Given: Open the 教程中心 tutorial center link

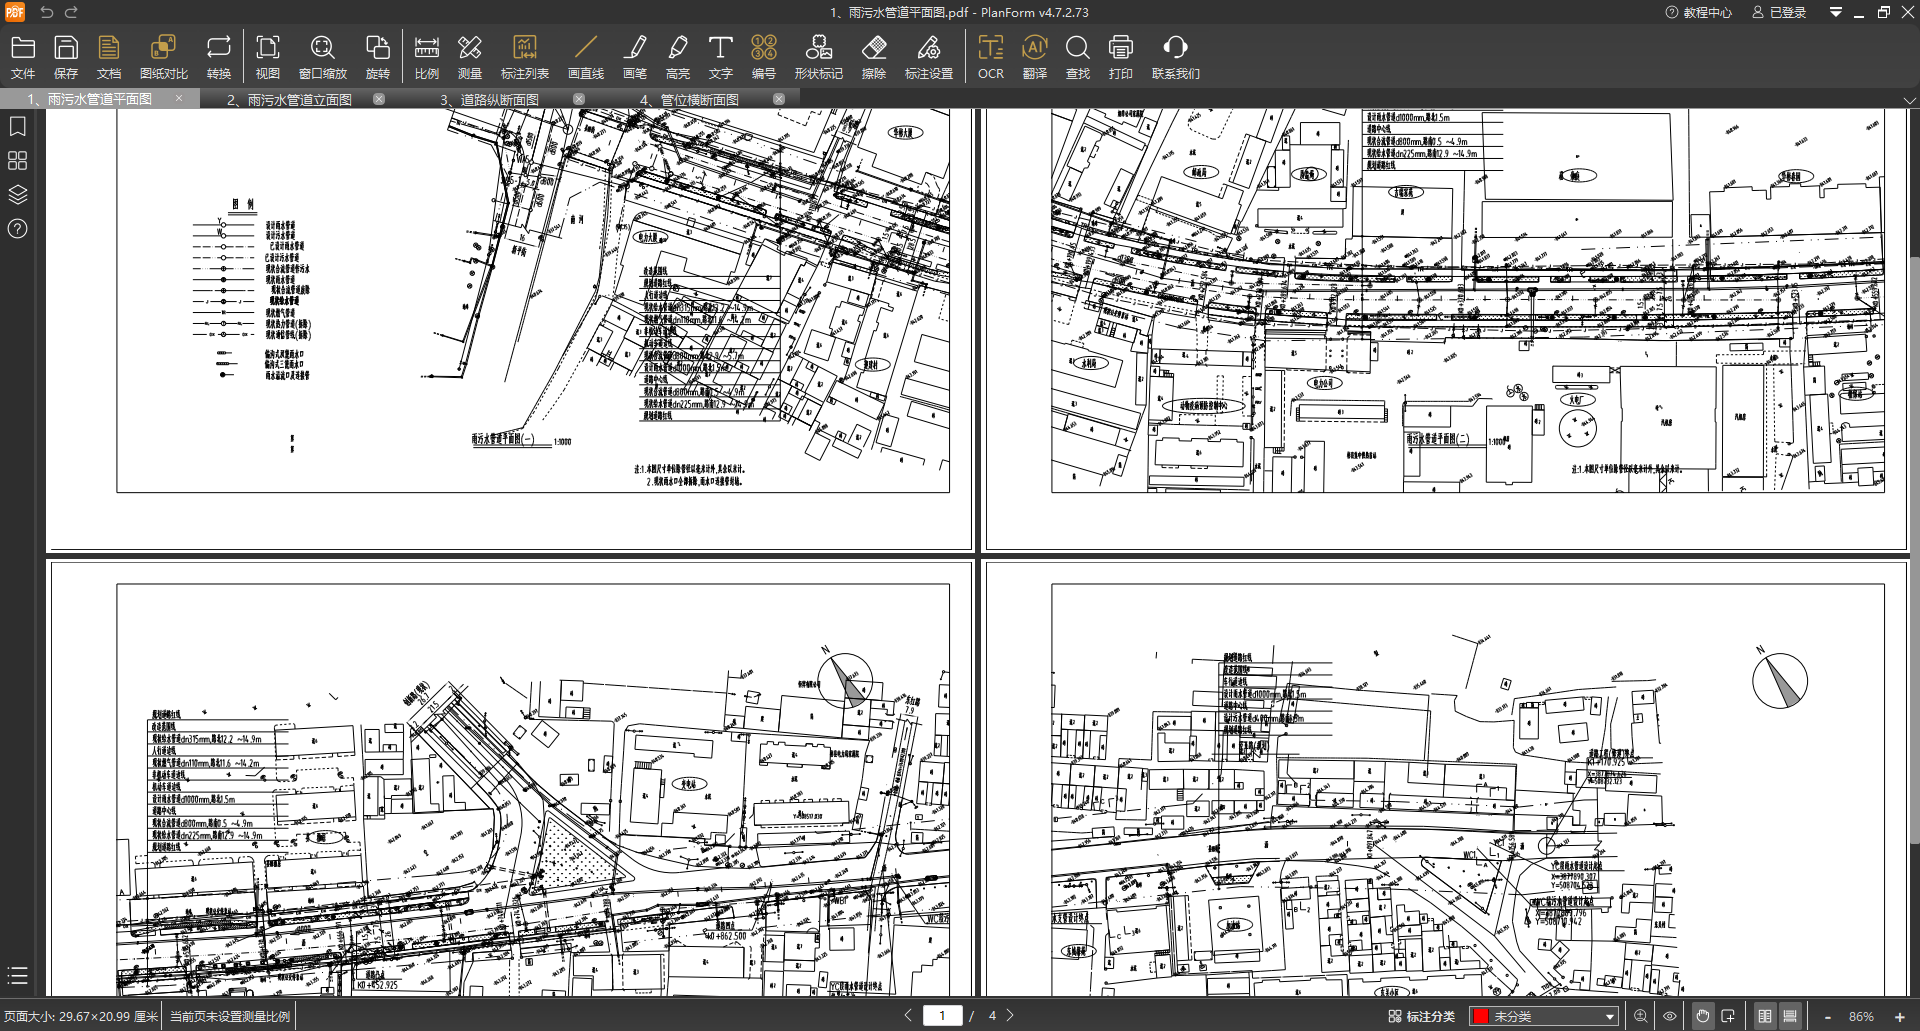Looking at the screenshot, I should point(1698,12).
